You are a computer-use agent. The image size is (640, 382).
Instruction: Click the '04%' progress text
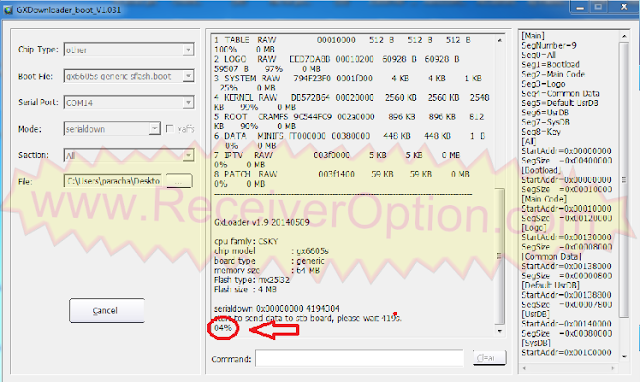pos(223,328)
